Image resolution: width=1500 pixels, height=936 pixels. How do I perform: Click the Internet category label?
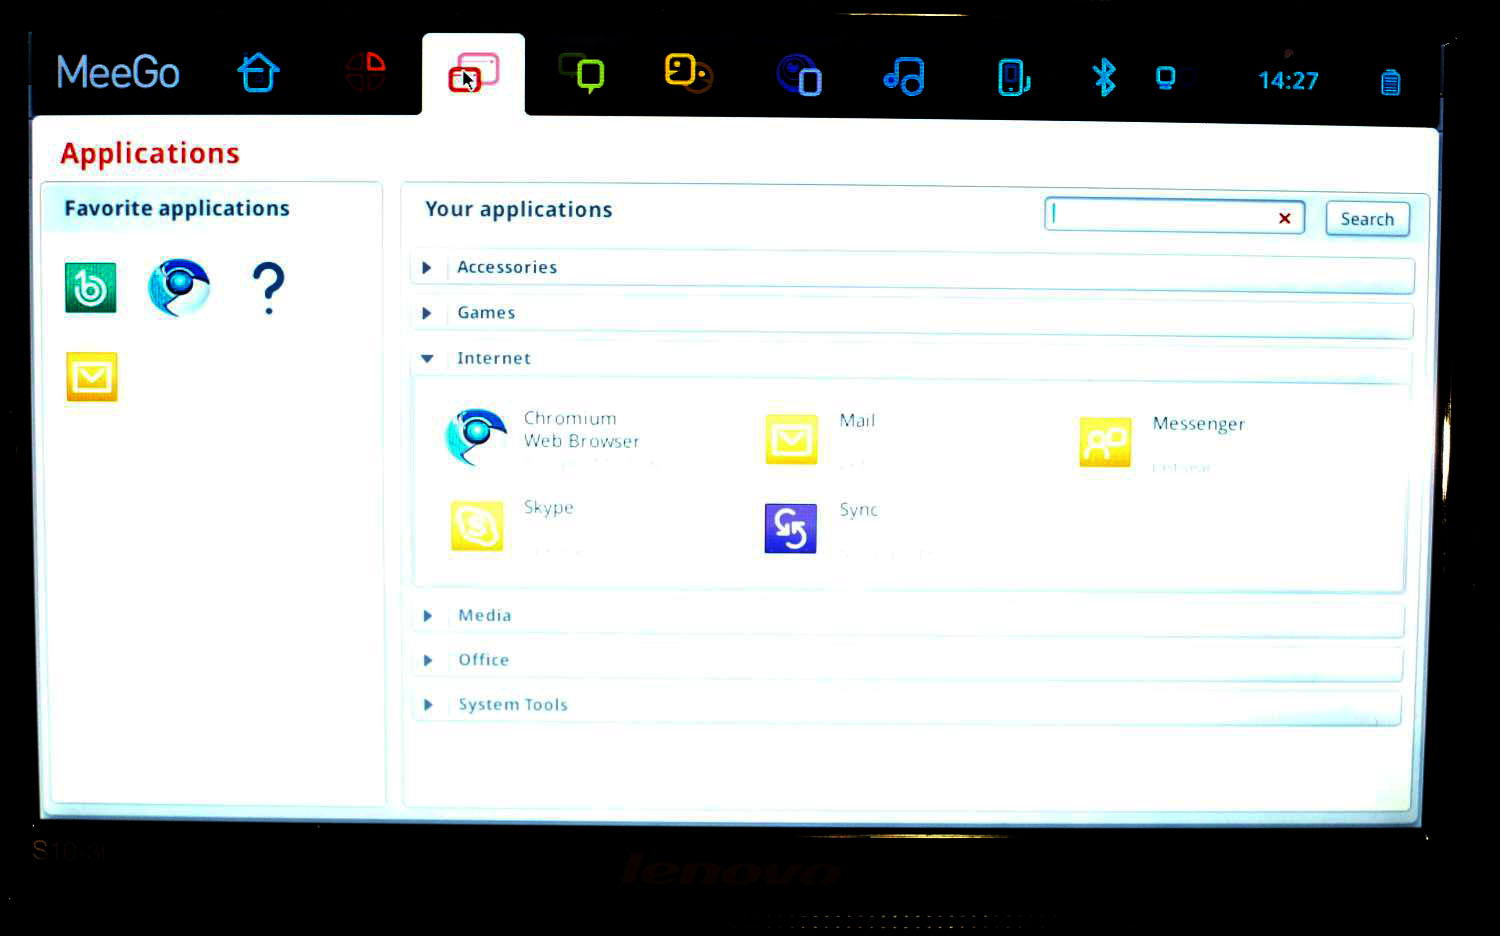pyautogui.click(x=494, y=358)
